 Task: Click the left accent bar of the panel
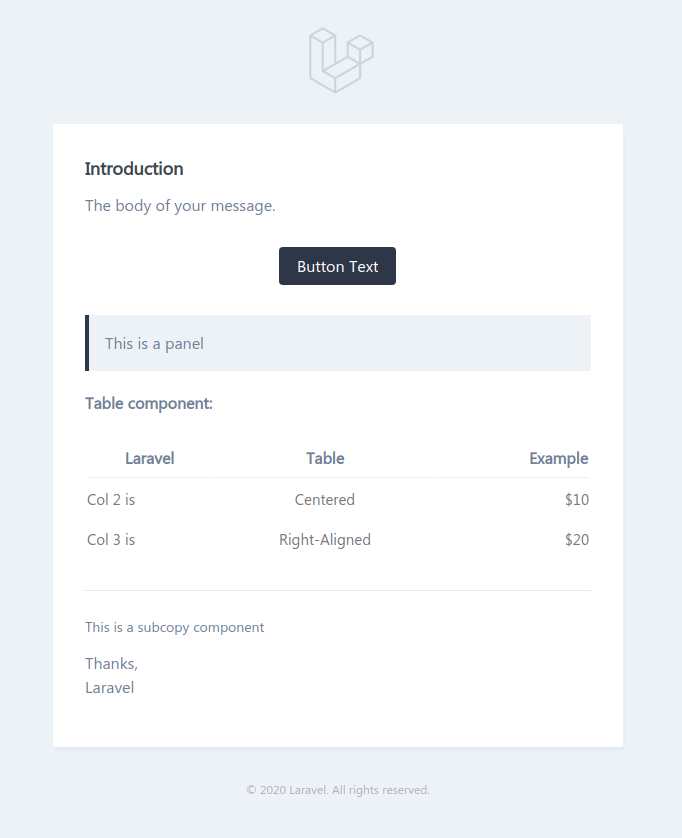[x=87, y=343]
